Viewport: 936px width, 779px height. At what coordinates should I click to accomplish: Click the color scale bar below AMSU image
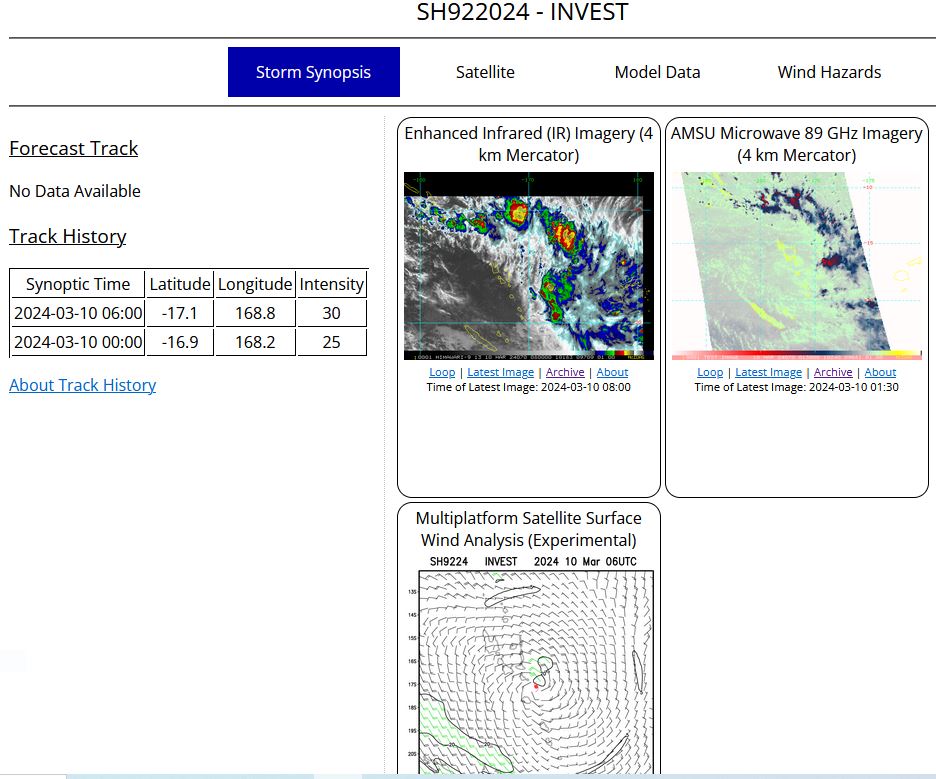(x=797, y=355)
